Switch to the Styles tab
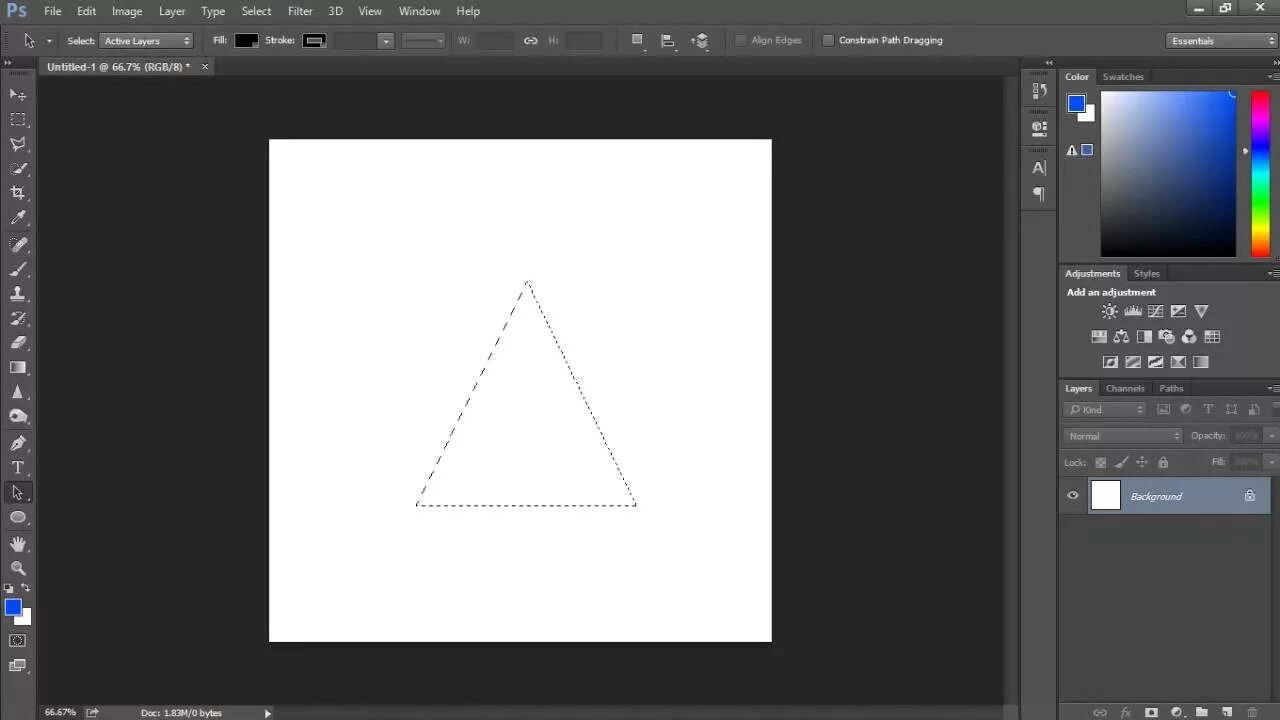Viewport: 1280px width, 720px height. point(1147,273)
